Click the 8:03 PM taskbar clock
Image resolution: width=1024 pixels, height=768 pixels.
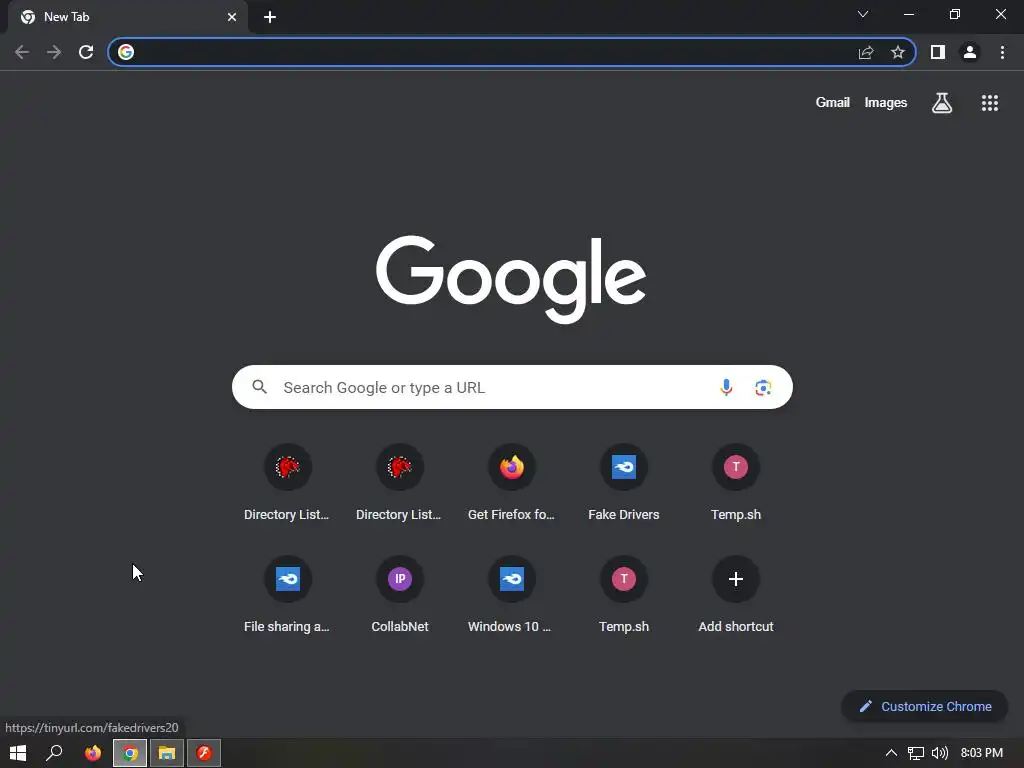pyautogui.click(x=982, y=753)
